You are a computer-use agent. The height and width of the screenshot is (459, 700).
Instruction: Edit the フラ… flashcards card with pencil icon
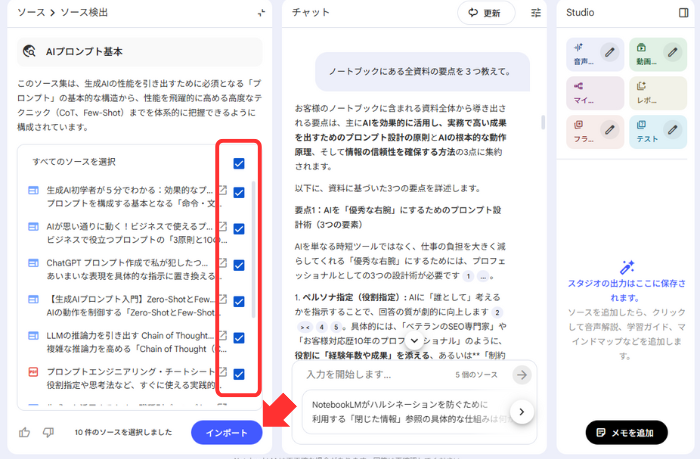(609, 130)
